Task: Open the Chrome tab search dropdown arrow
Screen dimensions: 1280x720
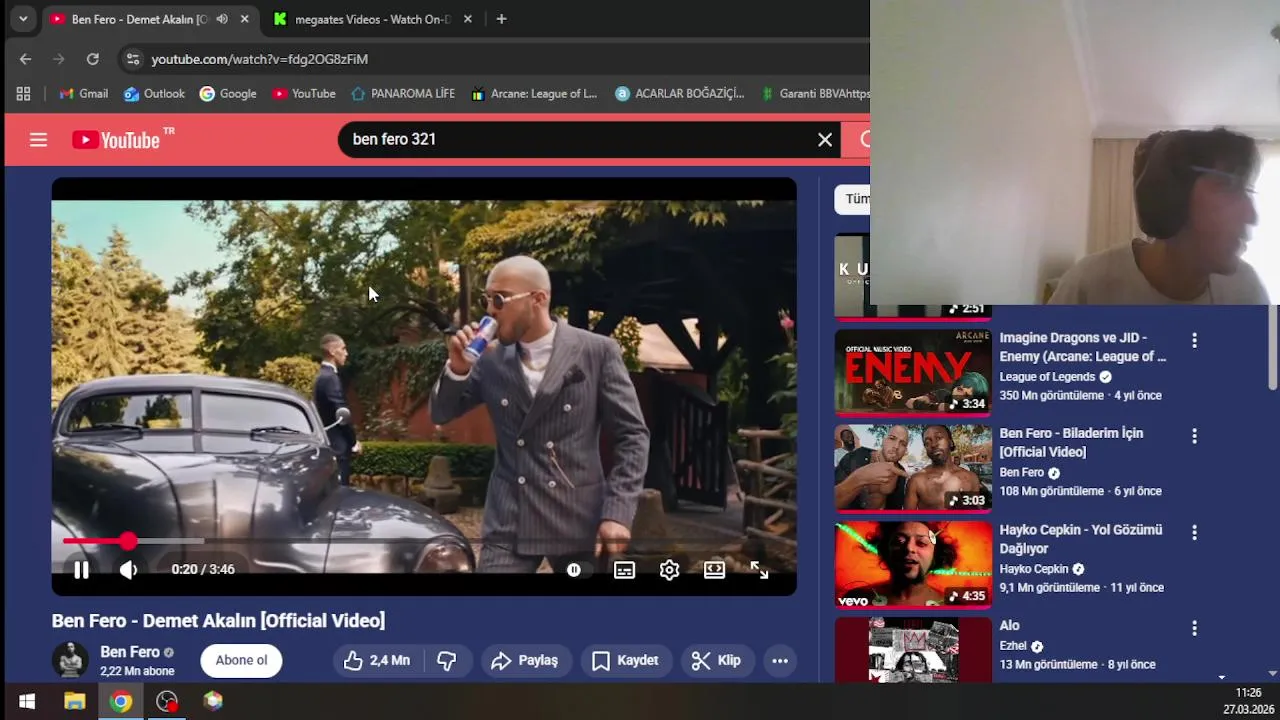Action: pyautogui.click(x=22, y=19)
